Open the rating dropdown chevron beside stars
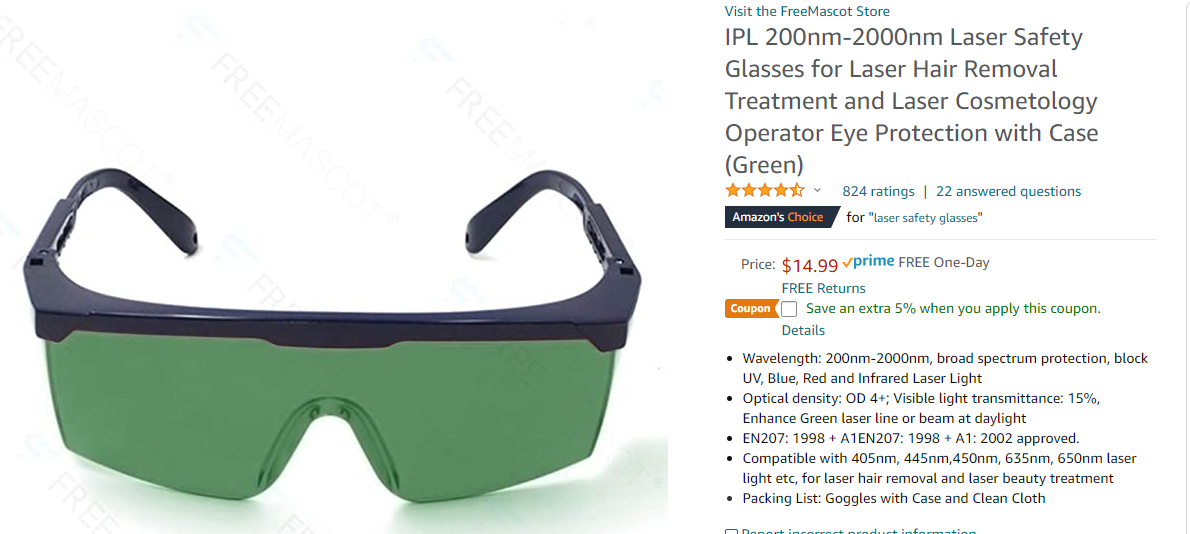This screenshot has height=534, width=1190. click(x=817, y=190)
